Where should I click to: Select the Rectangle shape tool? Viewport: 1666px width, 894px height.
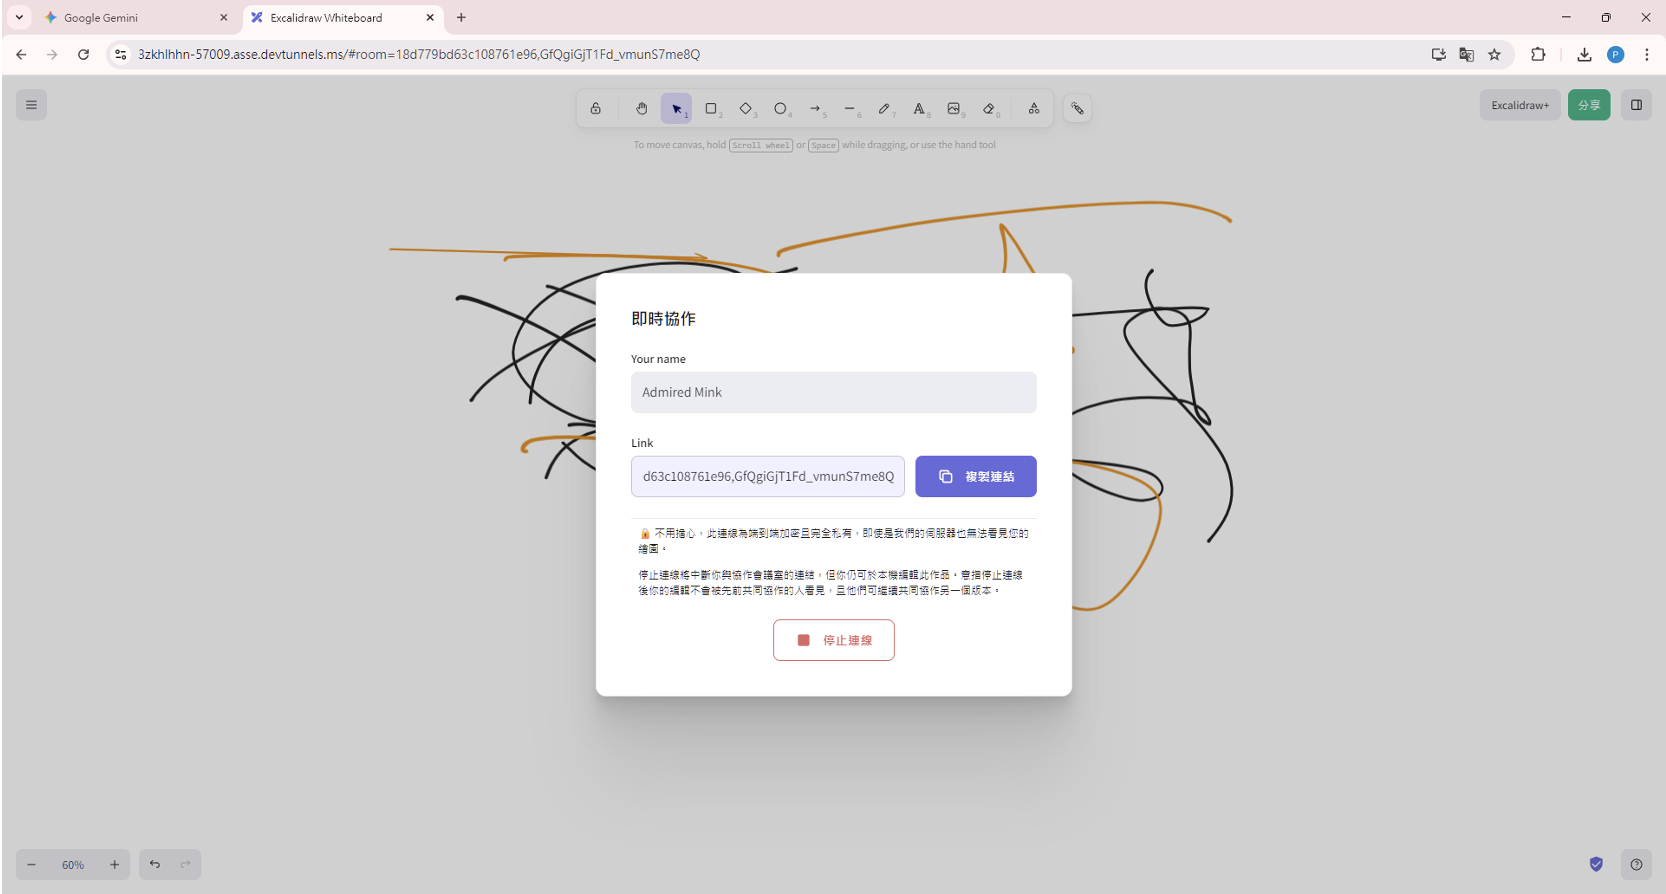point(711,108)
